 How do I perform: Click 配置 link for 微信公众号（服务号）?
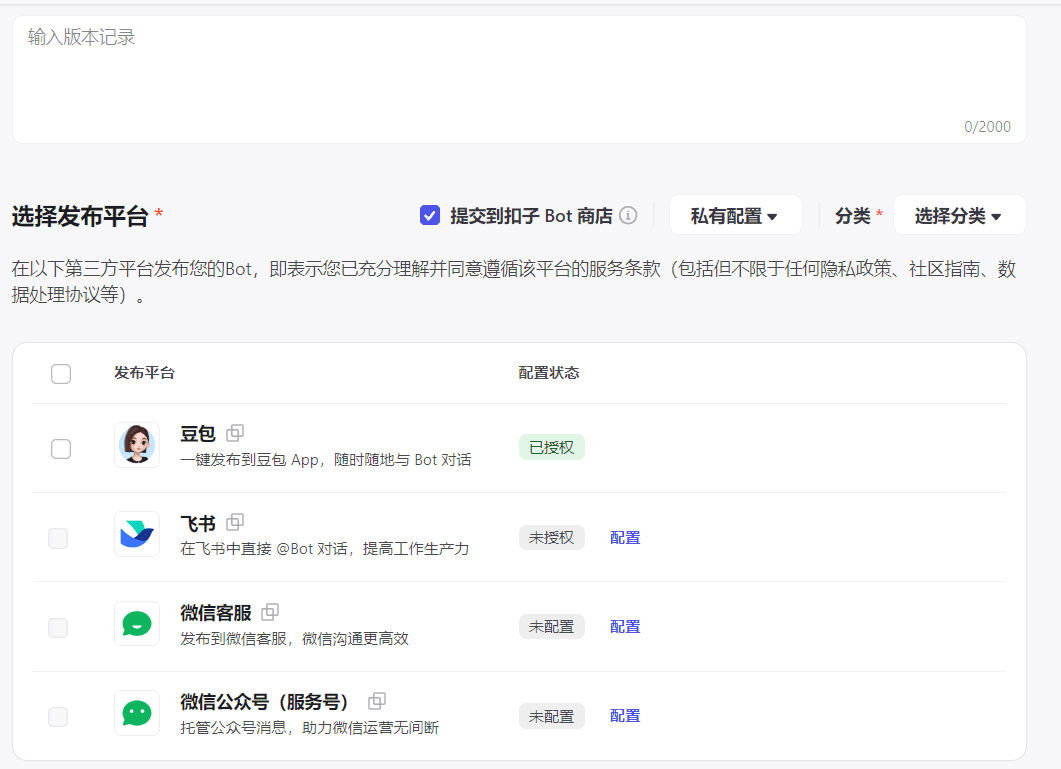pos(625,716)
